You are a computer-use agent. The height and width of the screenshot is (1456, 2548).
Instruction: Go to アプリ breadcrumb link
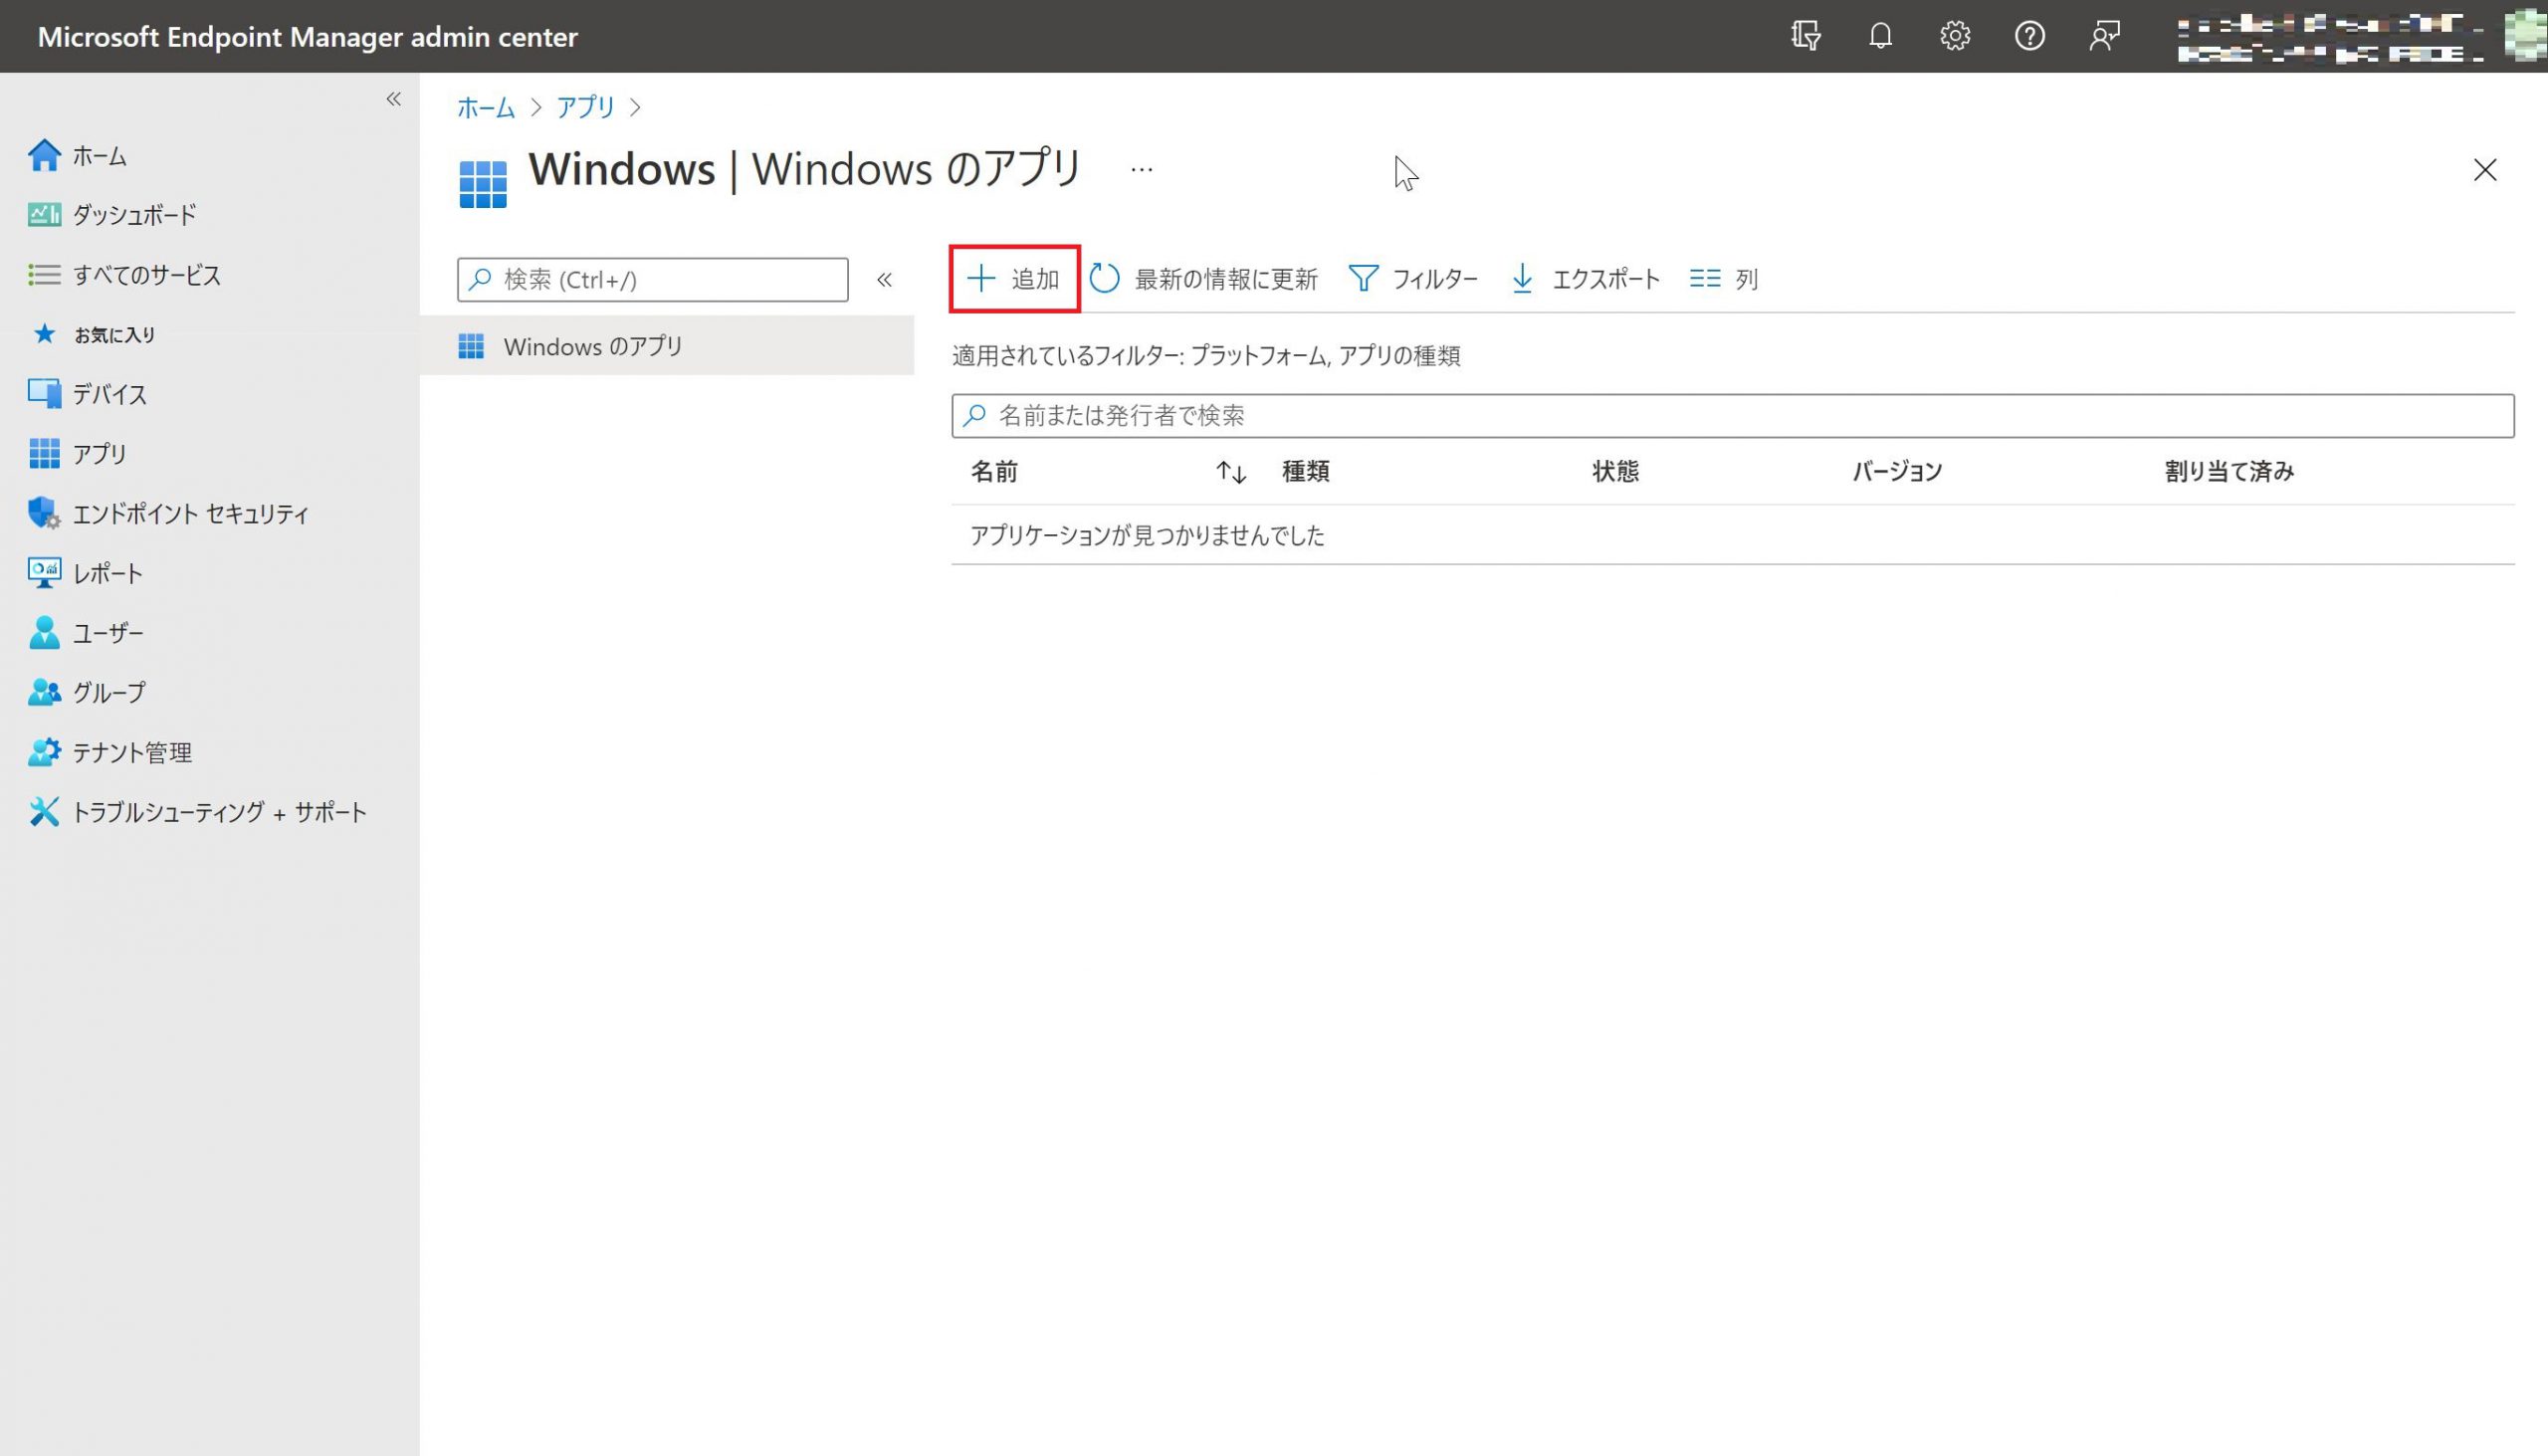[x=585, y=107]
